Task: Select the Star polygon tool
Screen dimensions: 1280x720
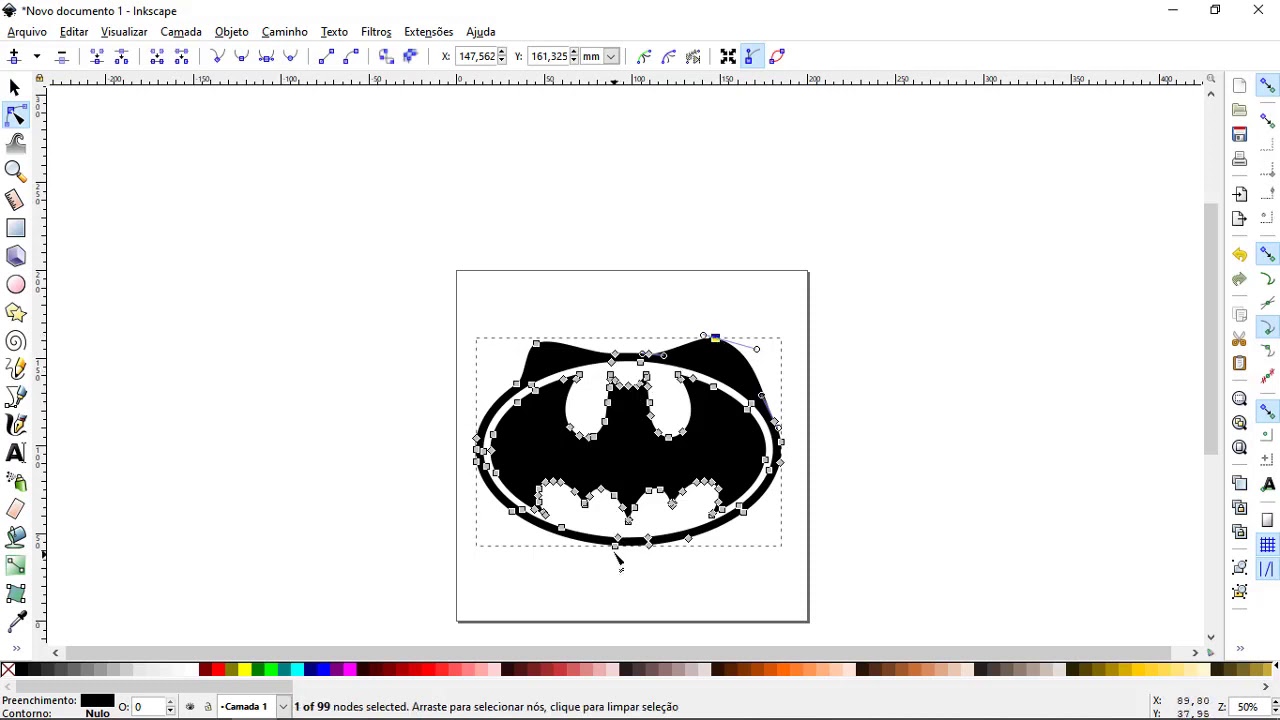Action: [x=15, y=313]
